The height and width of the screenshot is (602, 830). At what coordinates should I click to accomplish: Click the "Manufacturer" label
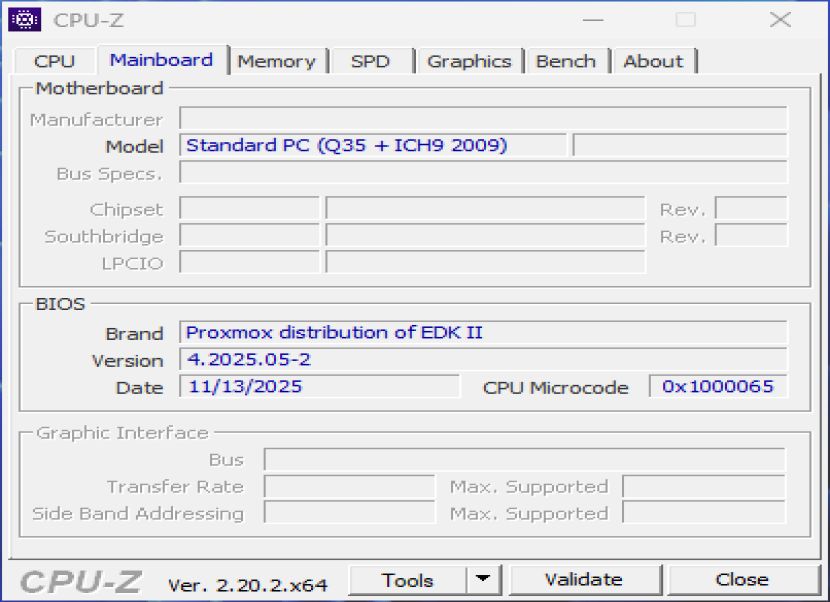96,120
